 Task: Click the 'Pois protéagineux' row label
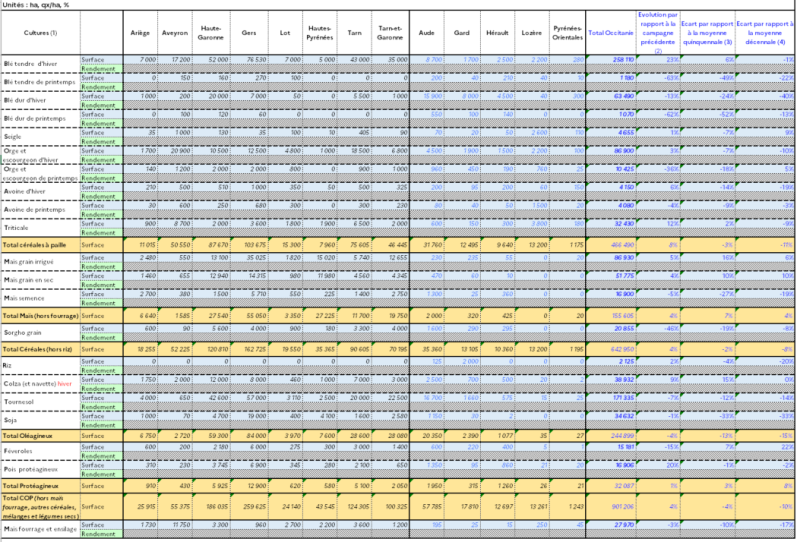pos(31,469)
